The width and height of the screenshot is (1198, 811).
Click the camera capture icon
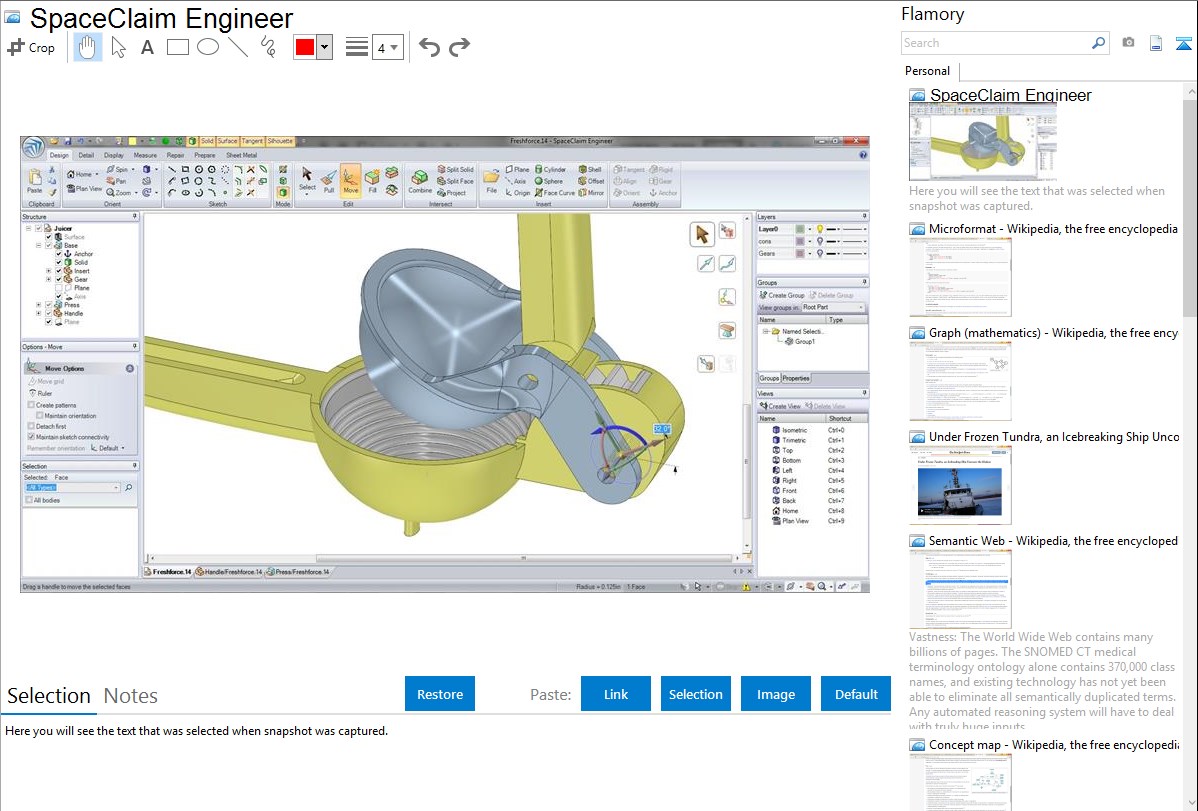[1128, 43]
